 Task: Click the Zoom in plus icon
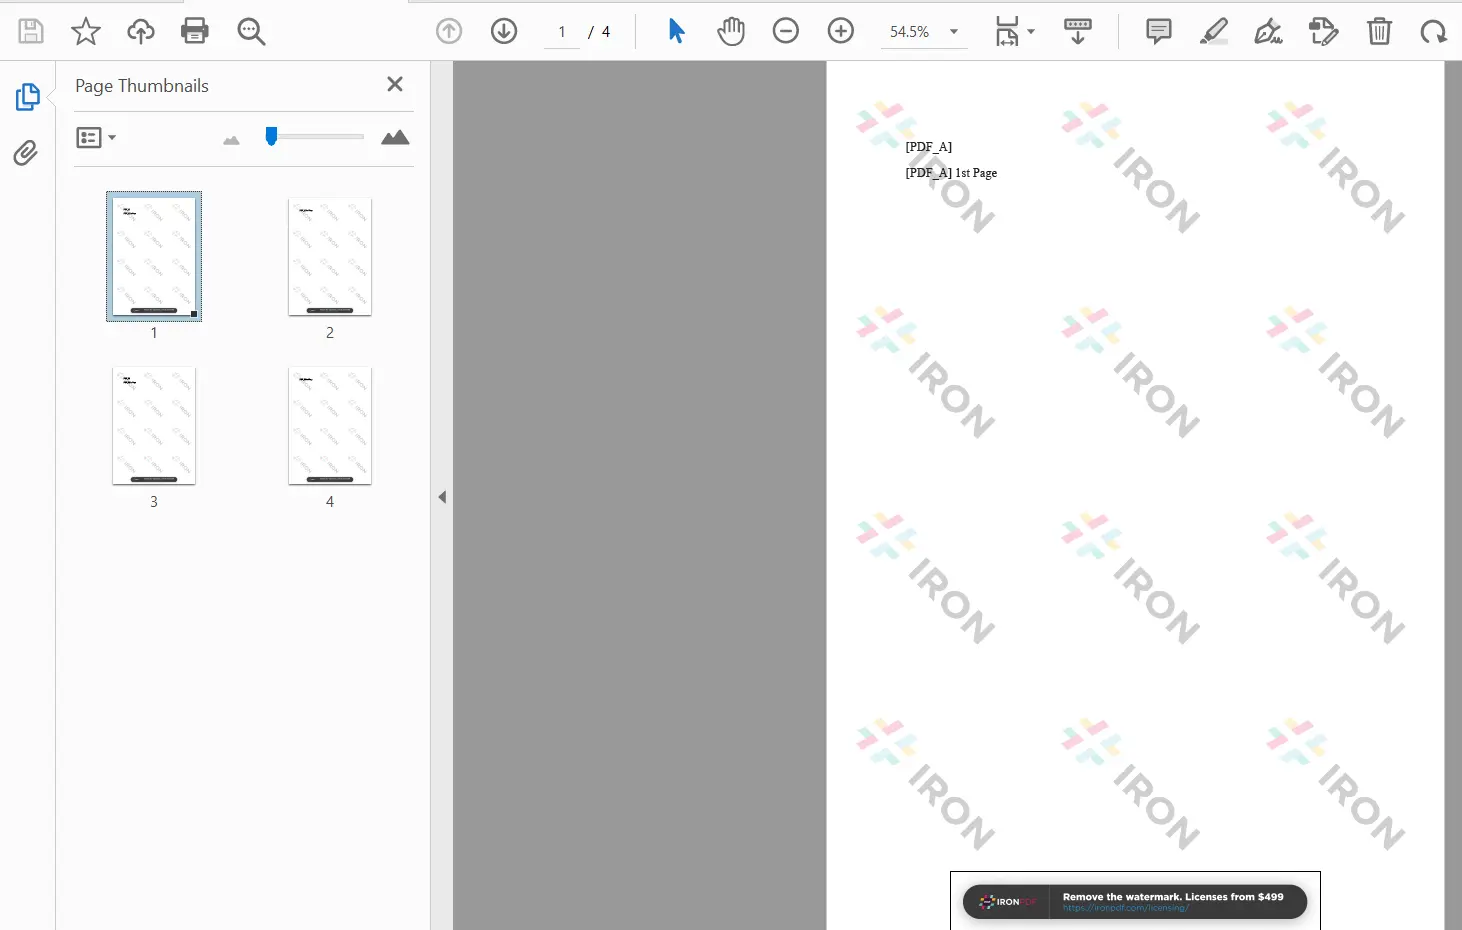coord(841,31)
